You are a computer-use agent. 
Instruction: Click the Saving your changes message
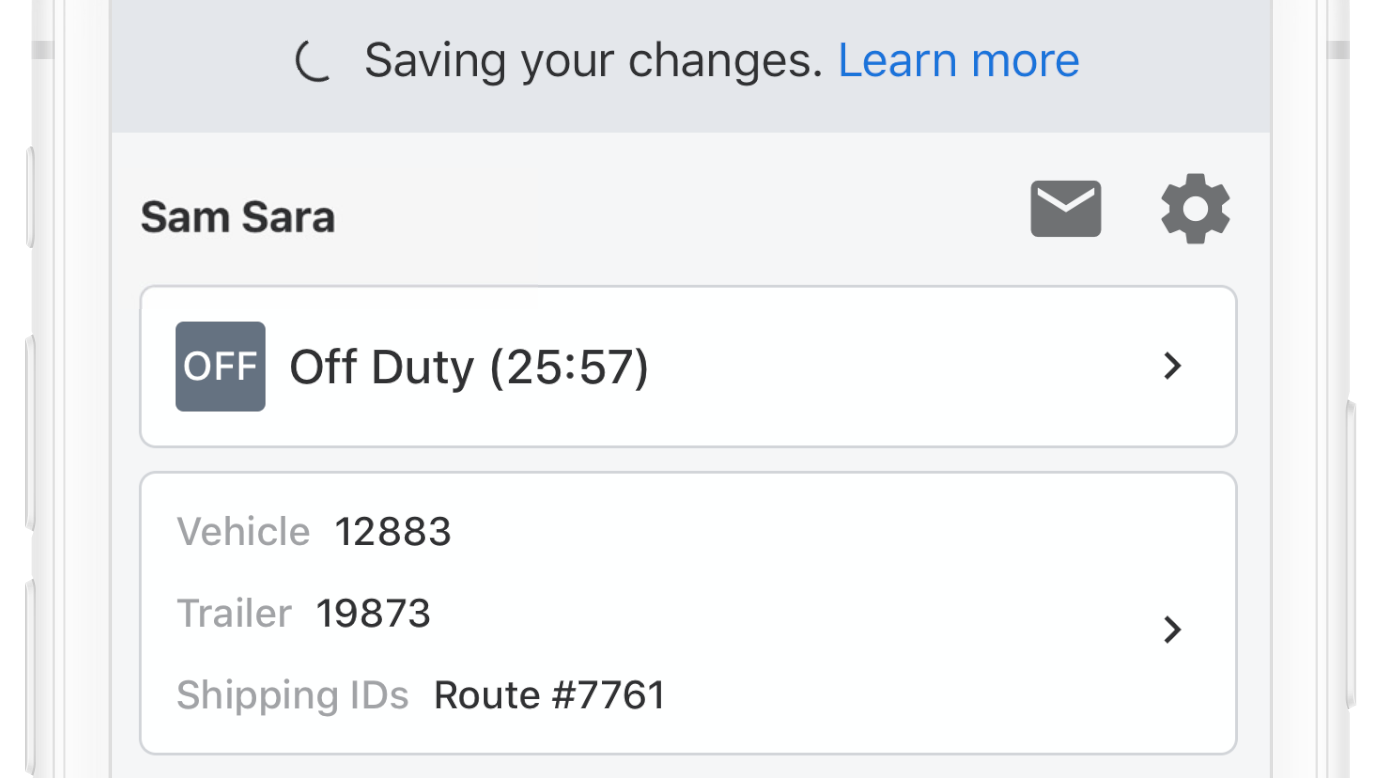point(592,61)
